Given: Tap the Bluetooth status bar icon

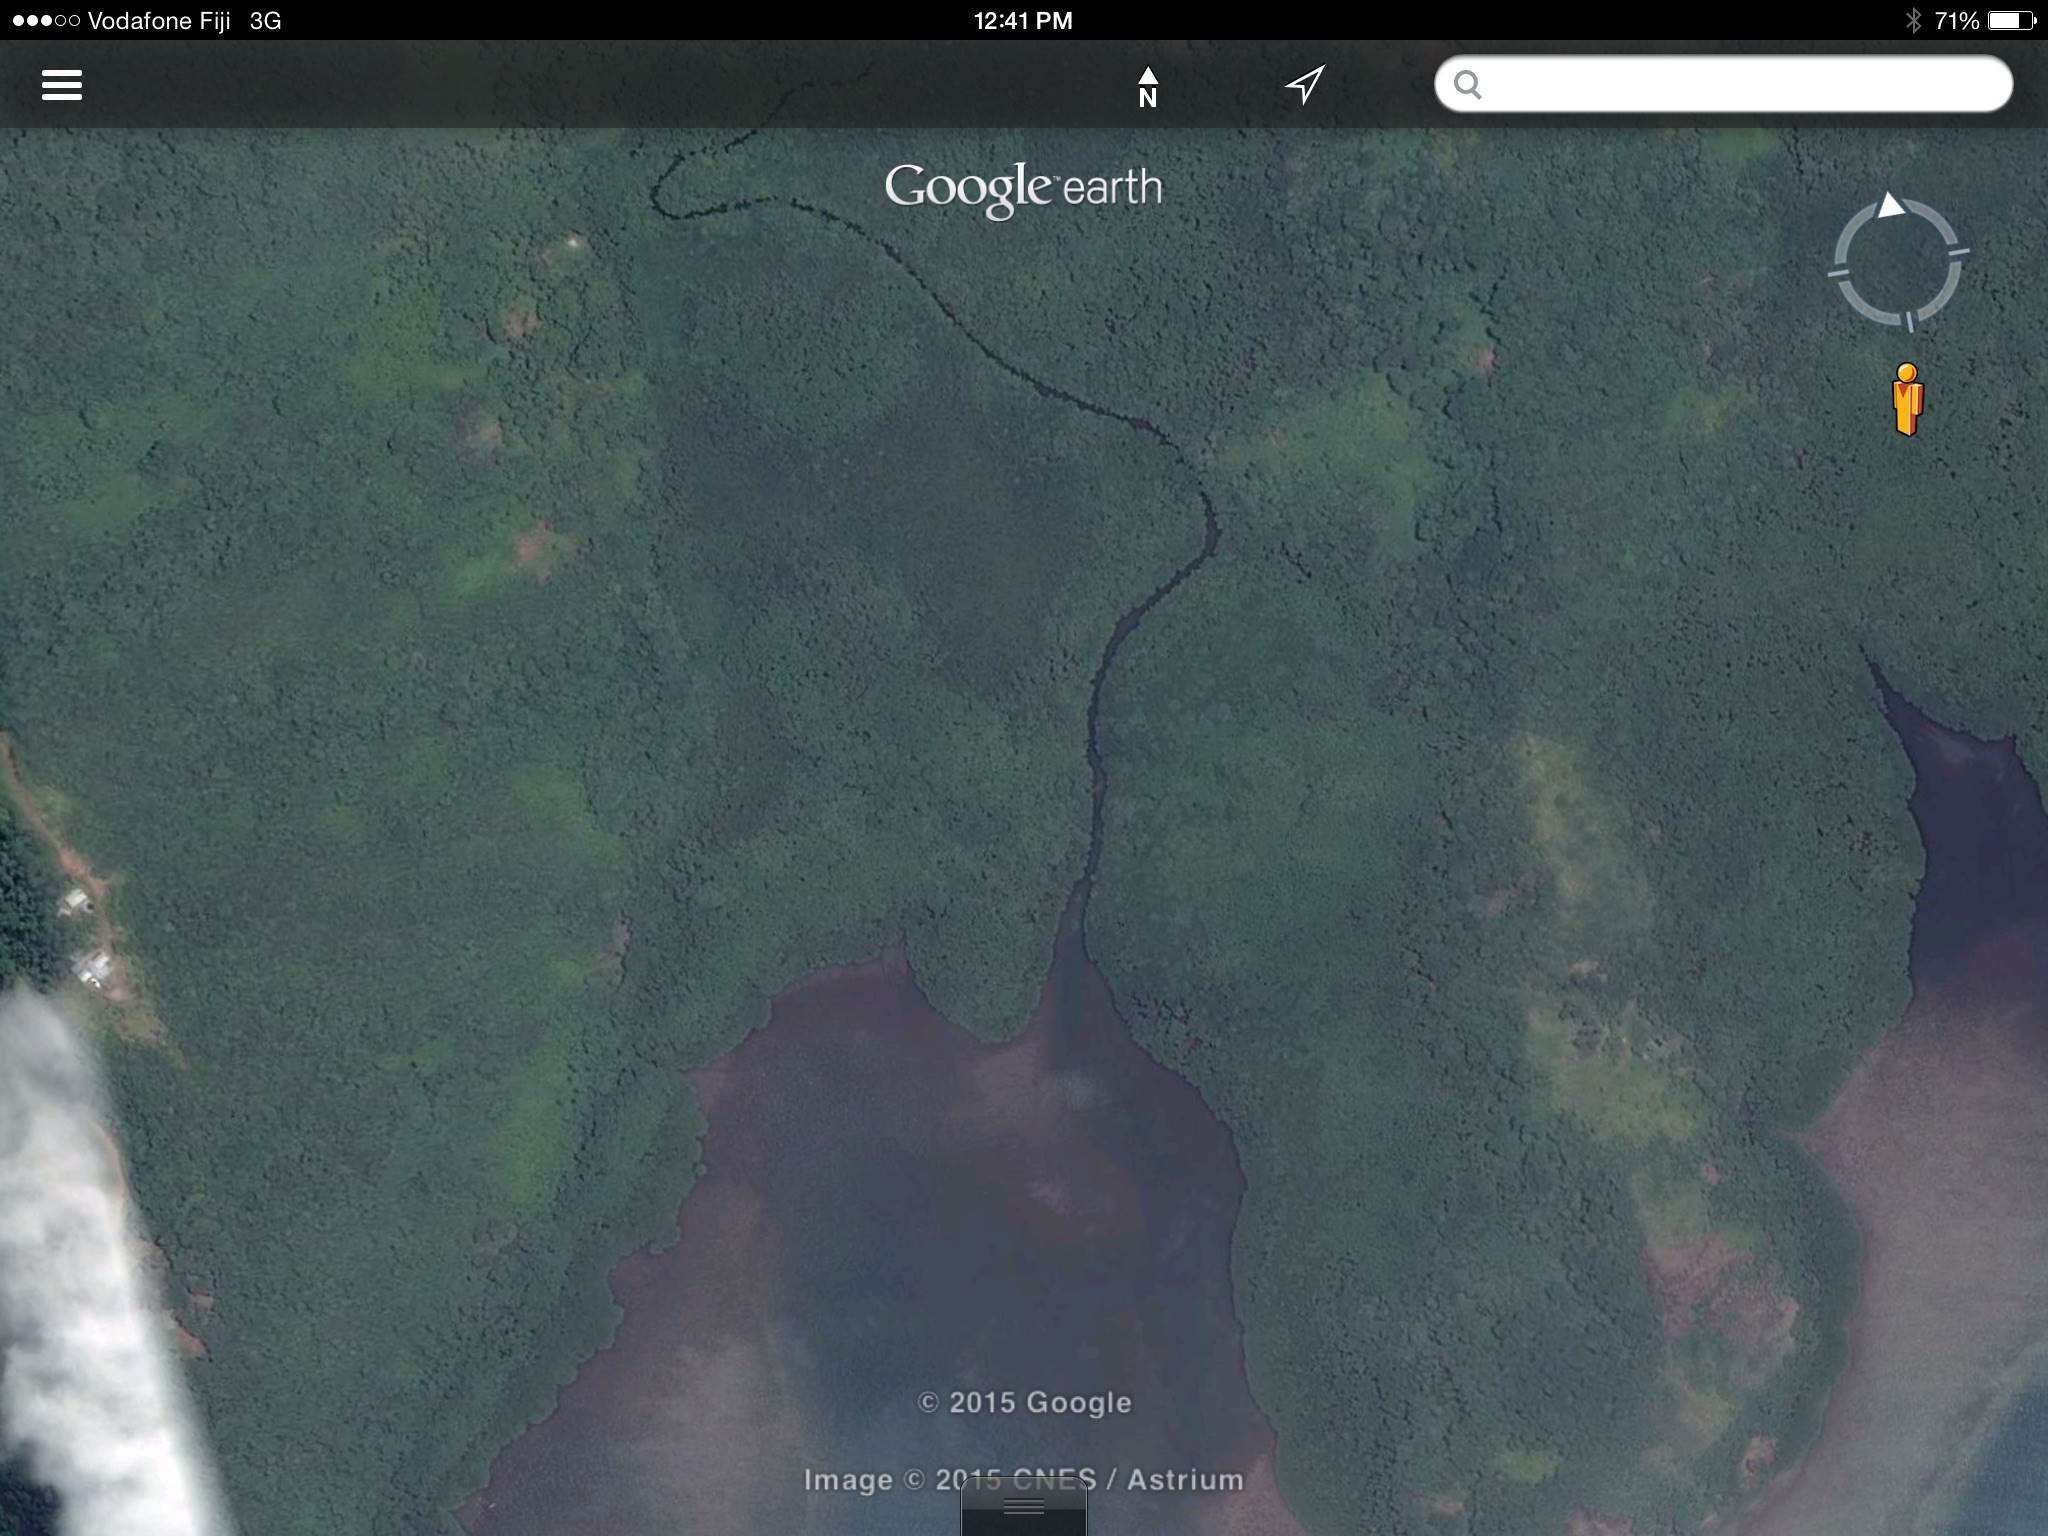Looking at the screenshot, I should tap(1912, 21).
